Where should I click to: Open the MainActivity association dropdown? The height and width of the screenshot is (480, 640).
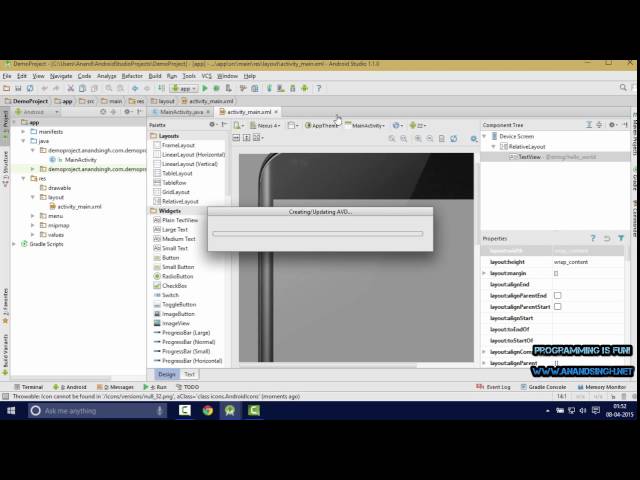tap(365, 126)
